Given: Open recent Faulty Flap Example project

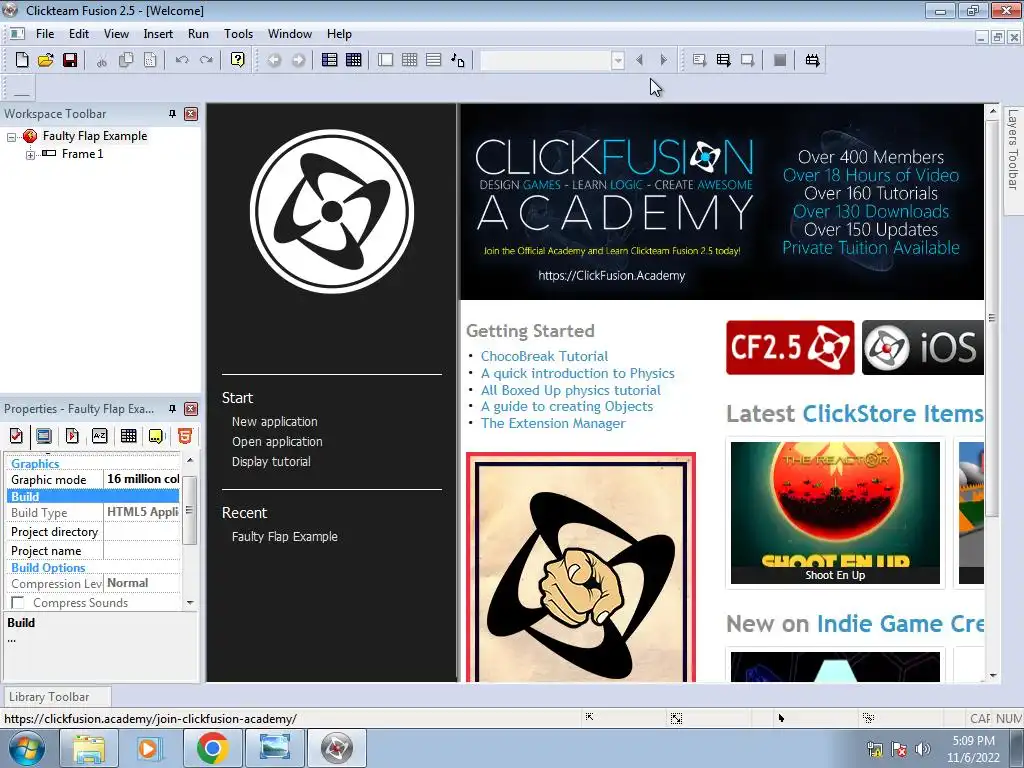Looking at the screenshot, I should pyautogui.click(x=285, y=537).
